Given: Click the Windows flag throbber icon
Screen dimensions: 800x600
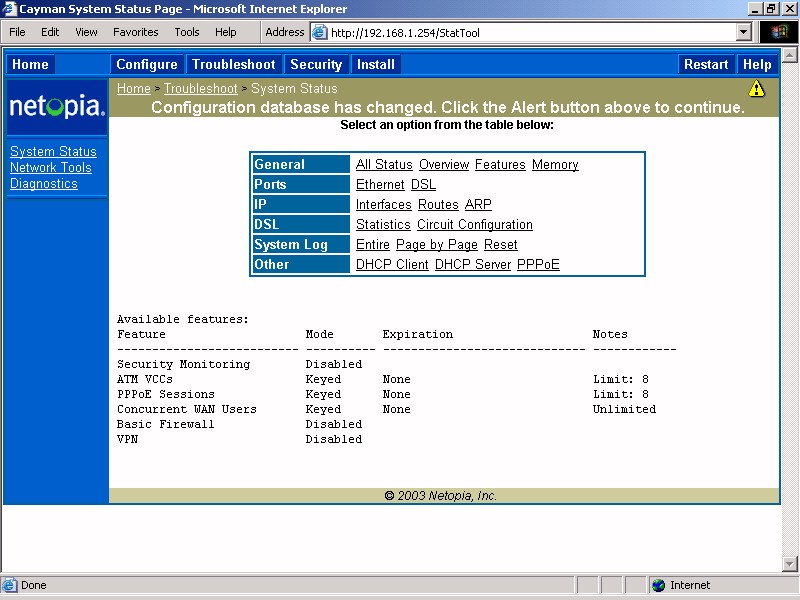Looking at the screenshot, I should tap(779, 32).
